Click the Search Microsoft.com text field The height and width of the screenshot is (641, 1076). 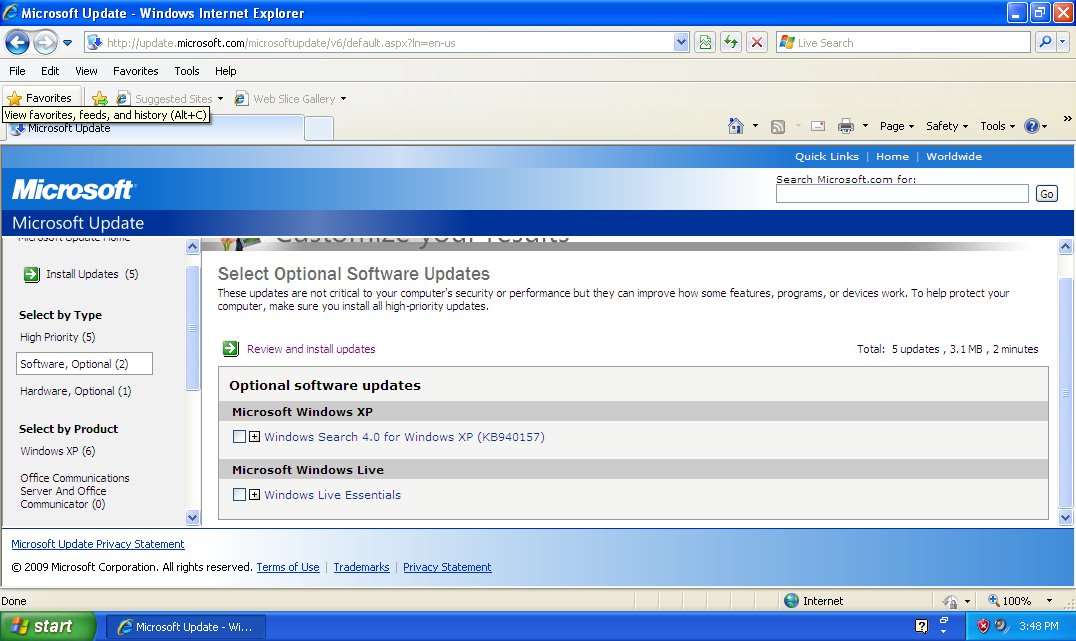902,194
